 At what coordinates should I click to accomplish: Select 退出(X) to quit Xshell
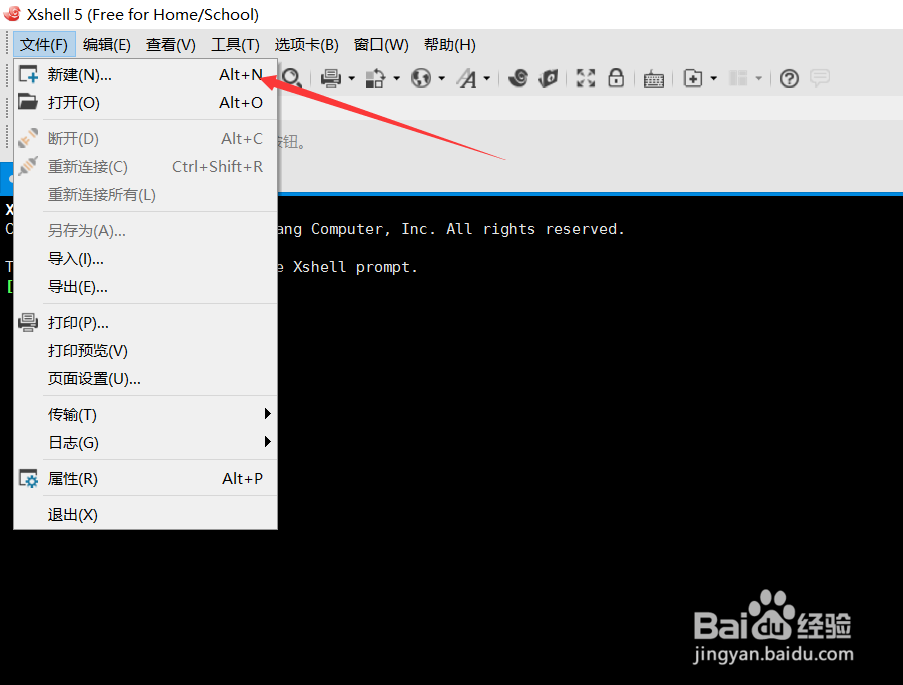pyautogui.click(x=145, y=514)
